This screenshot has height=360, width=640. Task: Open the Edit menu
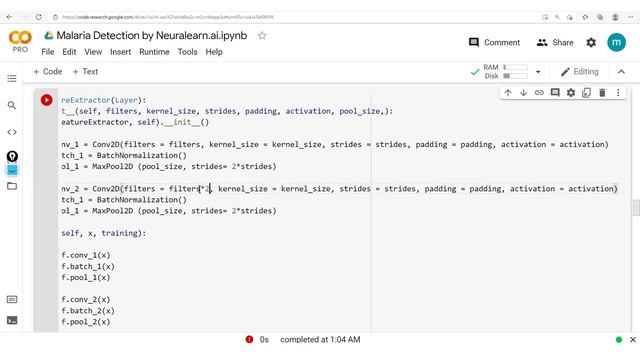(x=69, y=52)
